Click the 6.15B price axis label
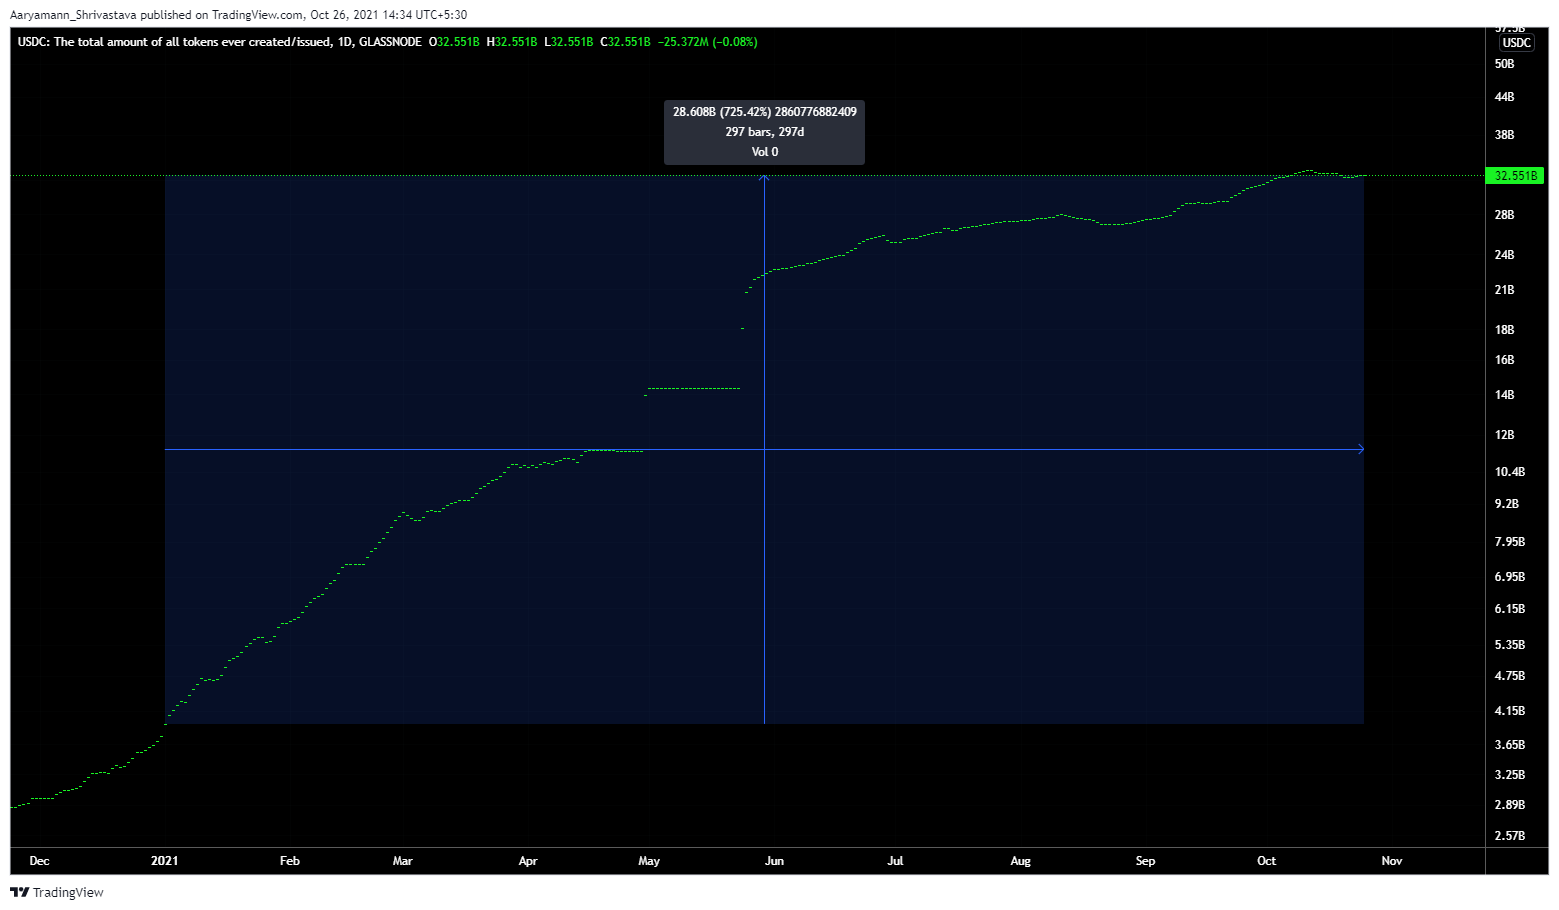Viewport: 1559px width, 910px height. point(1510,609)
